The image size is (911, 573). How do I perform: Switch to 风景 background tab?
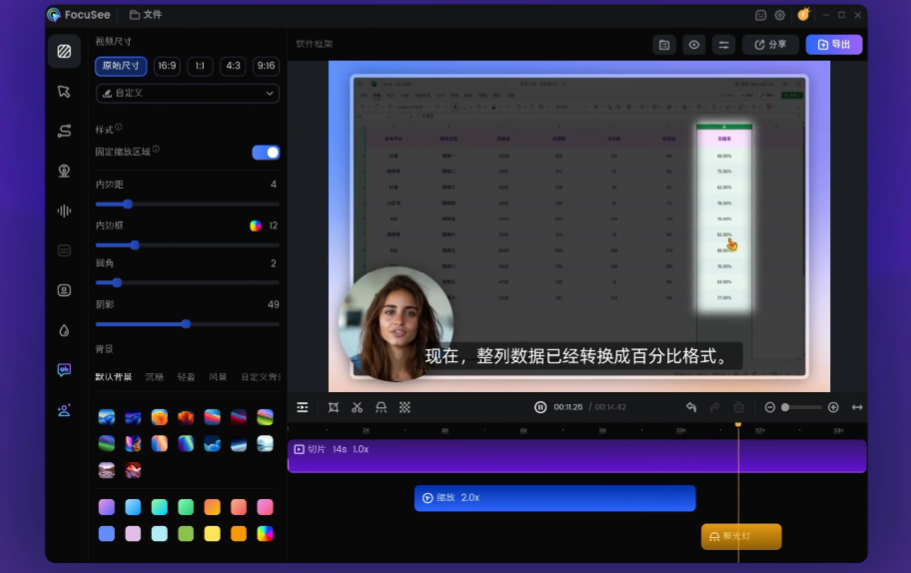pyautogui.click(x=217, y=377)
